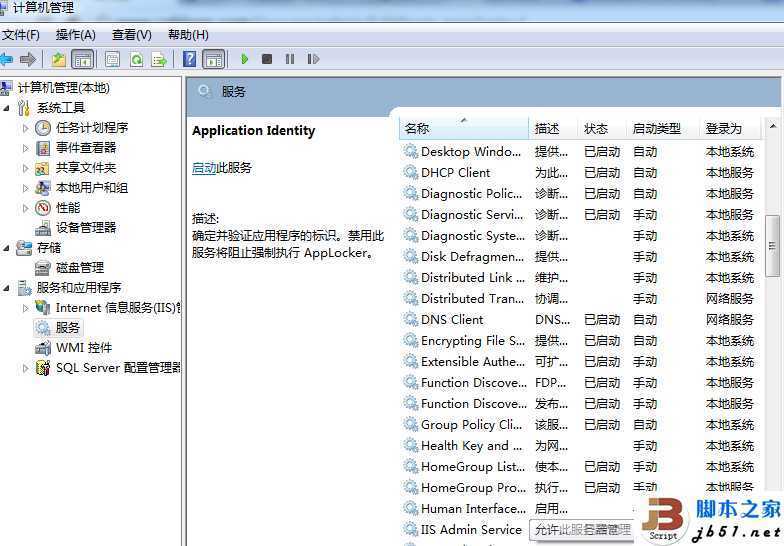
Task: Expand the SQL Server 配置管理器 node arrow
Action: pyautogui.click(x=26, y=368)
